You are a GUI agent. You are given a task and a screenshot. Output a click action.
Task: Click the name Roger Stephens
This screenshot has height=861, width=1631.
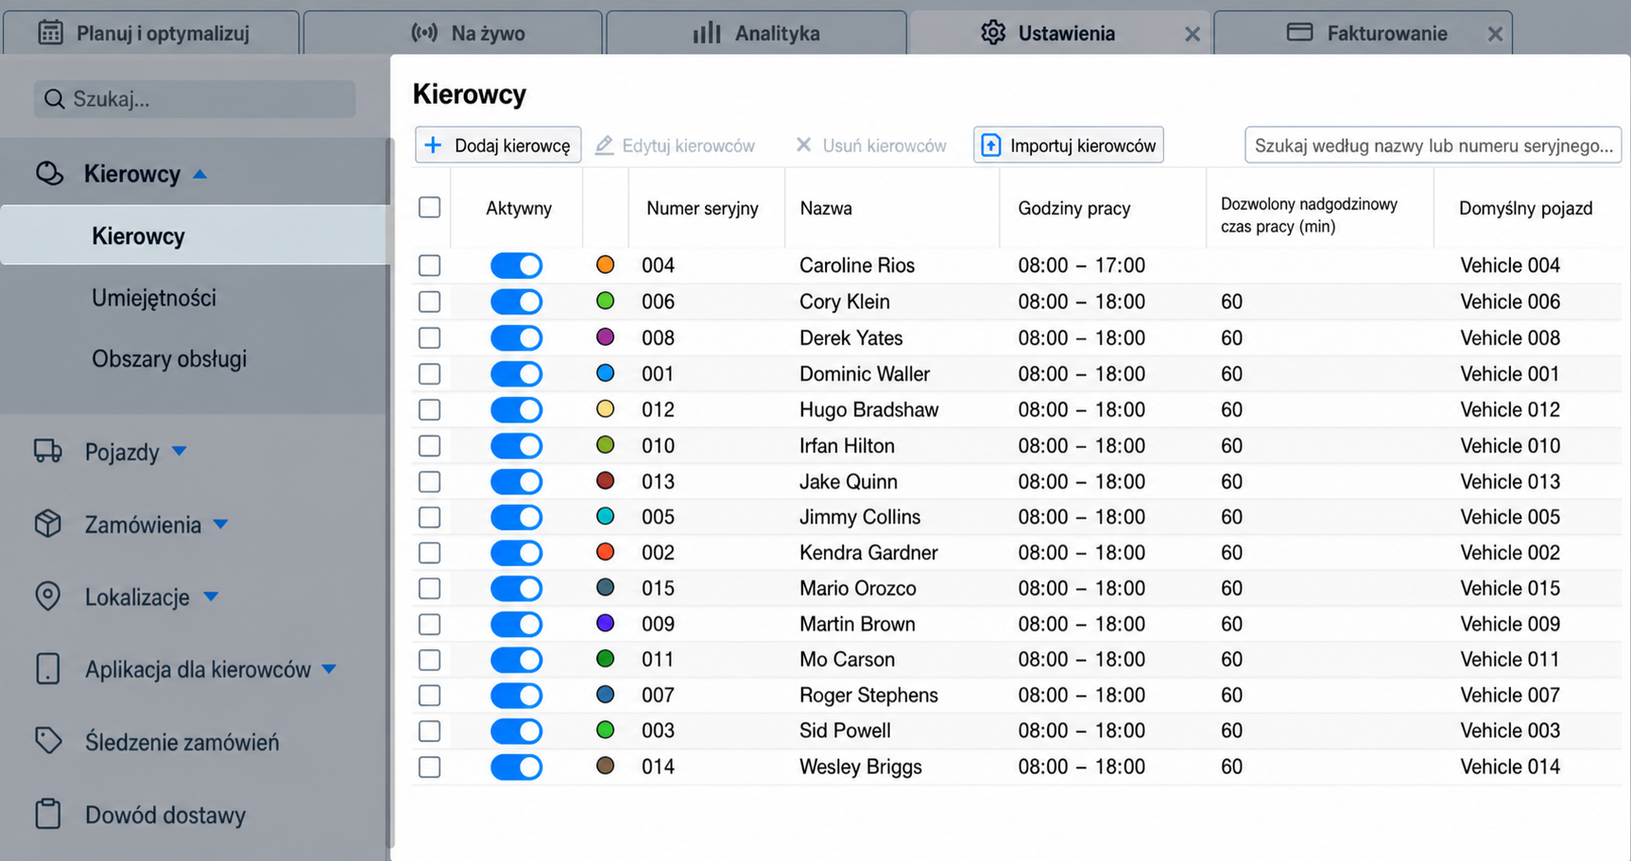[x=868, y=695]
